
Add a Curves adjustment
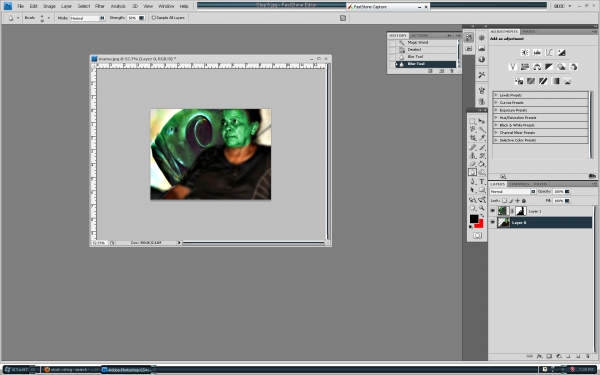click(x=549, y=52)
